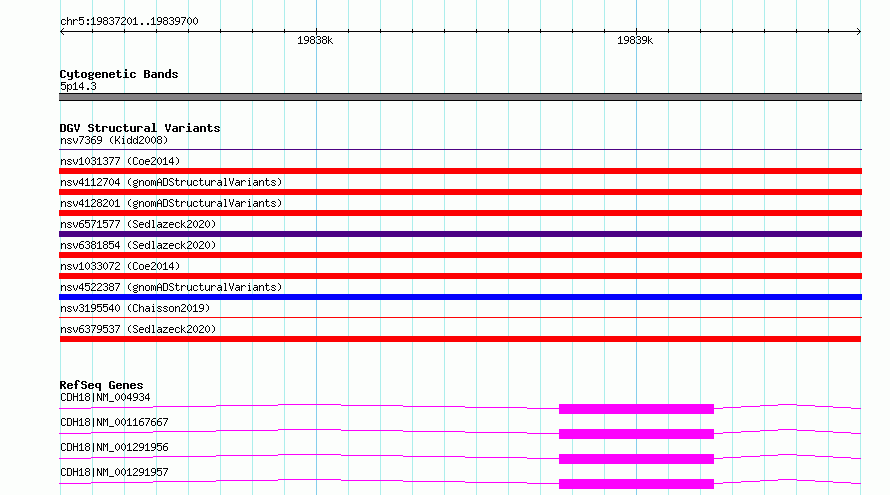Image resolution: width=890 pixels, height=495 pixels.
Task: Open variant label nsv6381854 (Sedlazeck2020)
Action: point(138,245)
